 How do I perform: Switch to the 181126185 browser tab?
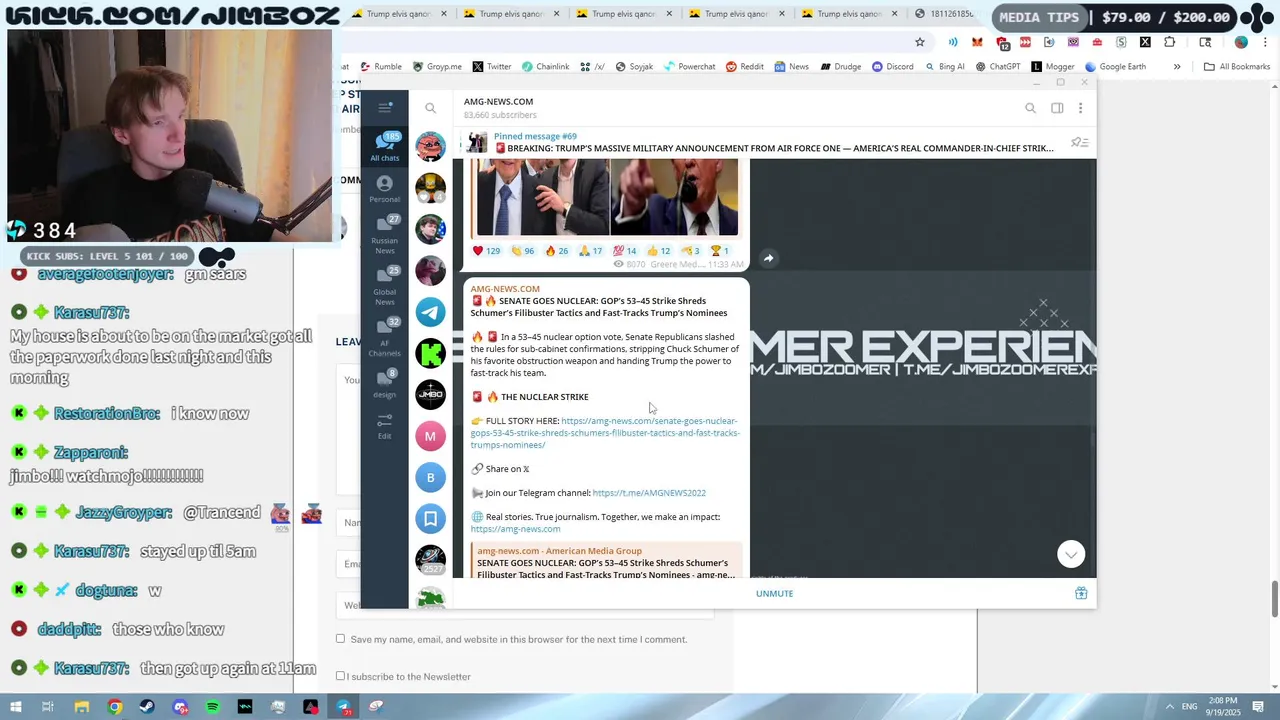[946, 14]
